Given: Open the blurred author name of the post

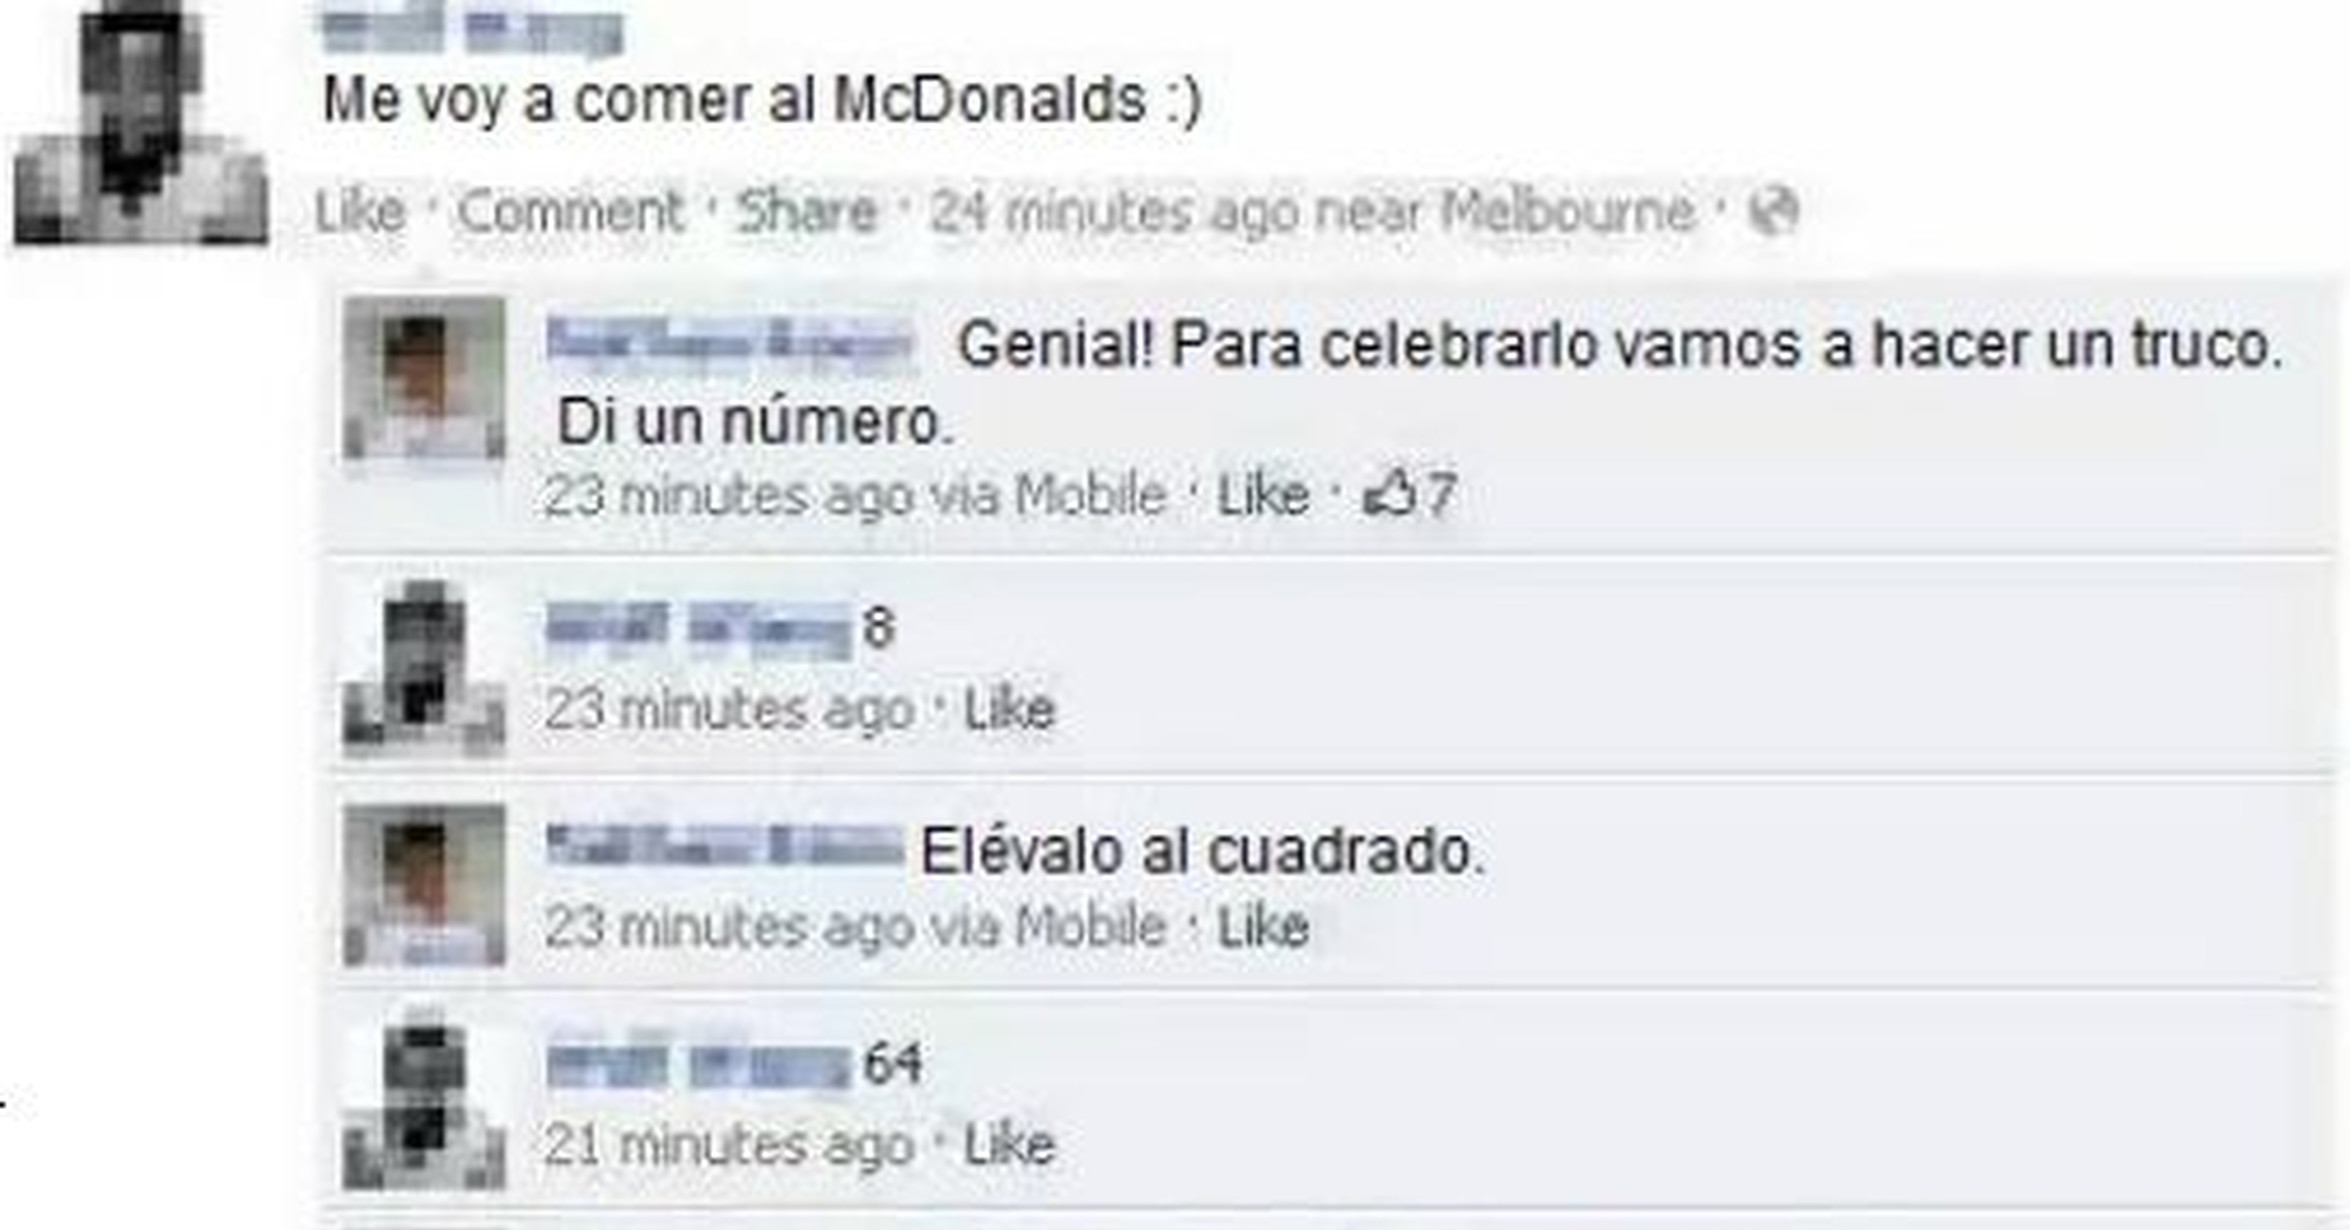Looking at the screenshot, I should pos(471,30).
